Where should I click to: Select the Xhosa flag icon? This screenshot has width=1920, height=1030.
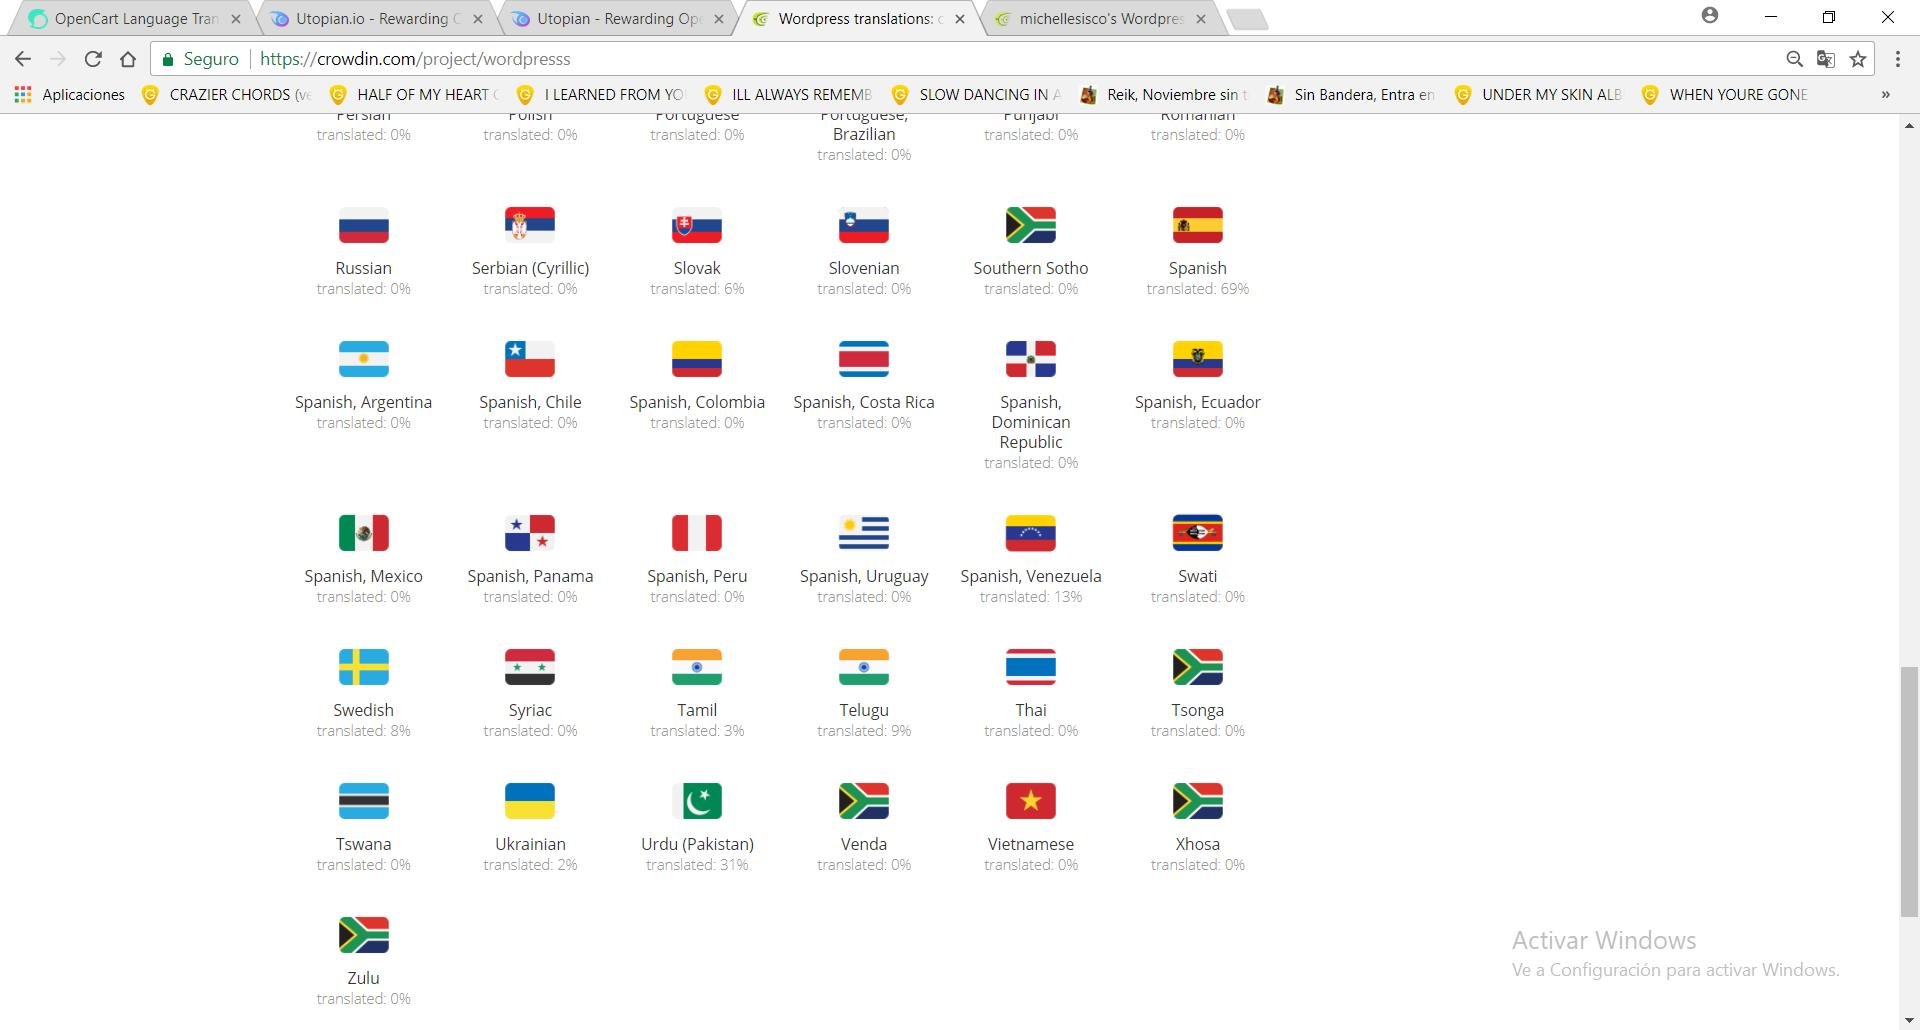point(1198,802)
